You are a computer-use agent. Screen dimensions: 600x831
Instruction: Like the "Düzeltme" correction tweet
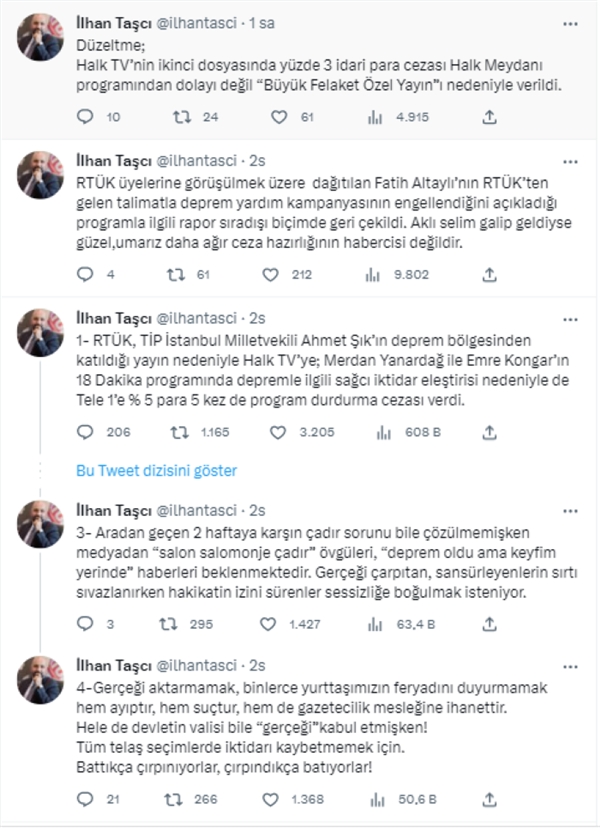(278, 117)
